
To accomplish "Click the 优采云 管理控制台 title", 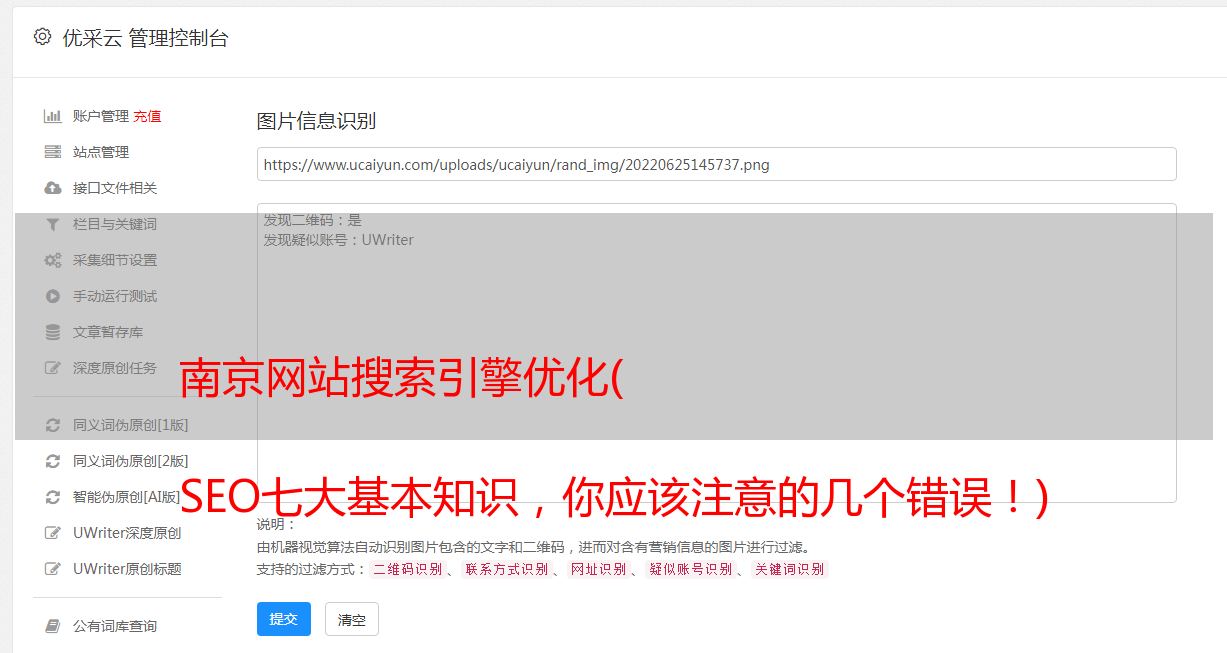I will tap(145, 38).
